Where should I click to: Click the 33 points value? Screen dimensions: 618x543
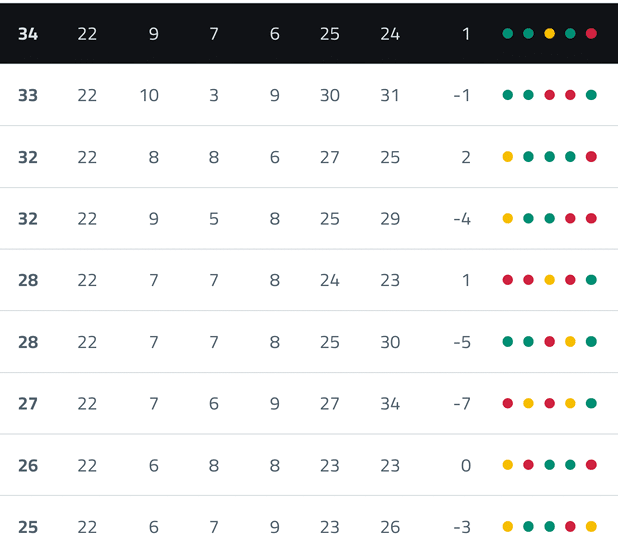coord(28,96)
